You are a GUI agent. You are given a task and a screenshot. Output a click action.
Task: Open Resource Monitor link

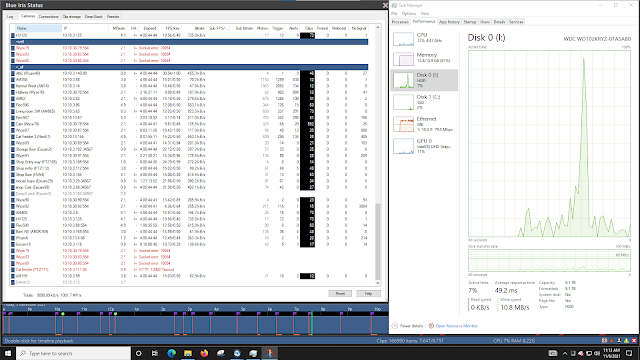click(456, 326)
